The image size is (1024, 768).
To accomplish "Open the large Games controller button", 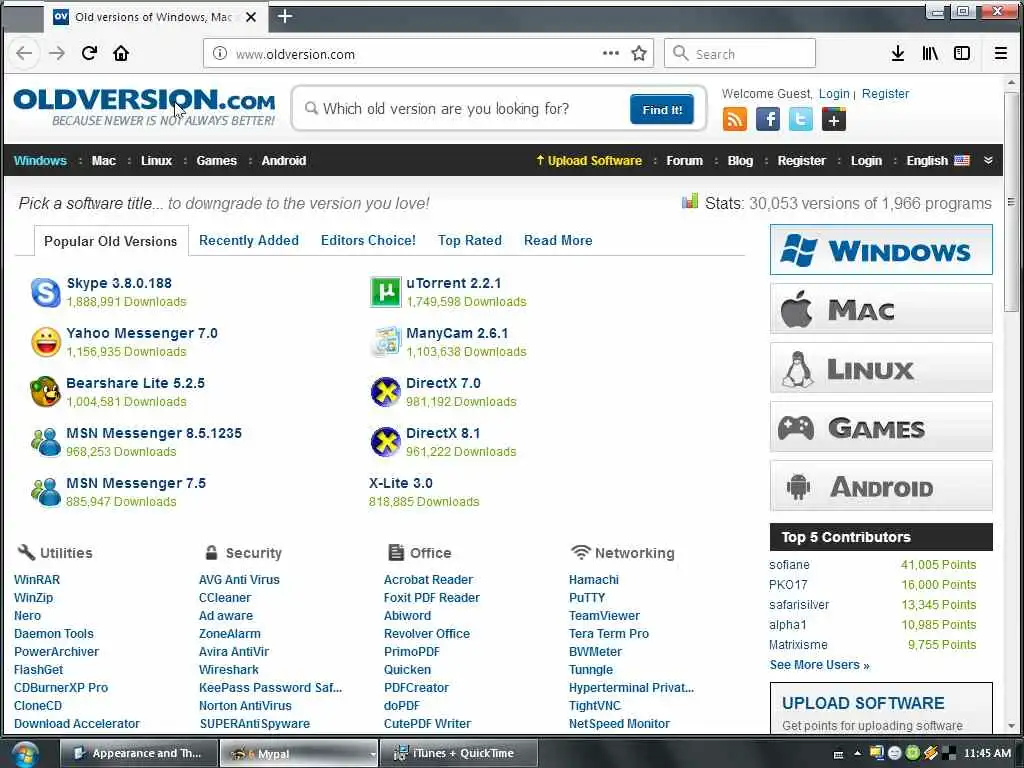I will tap(881, 427).
